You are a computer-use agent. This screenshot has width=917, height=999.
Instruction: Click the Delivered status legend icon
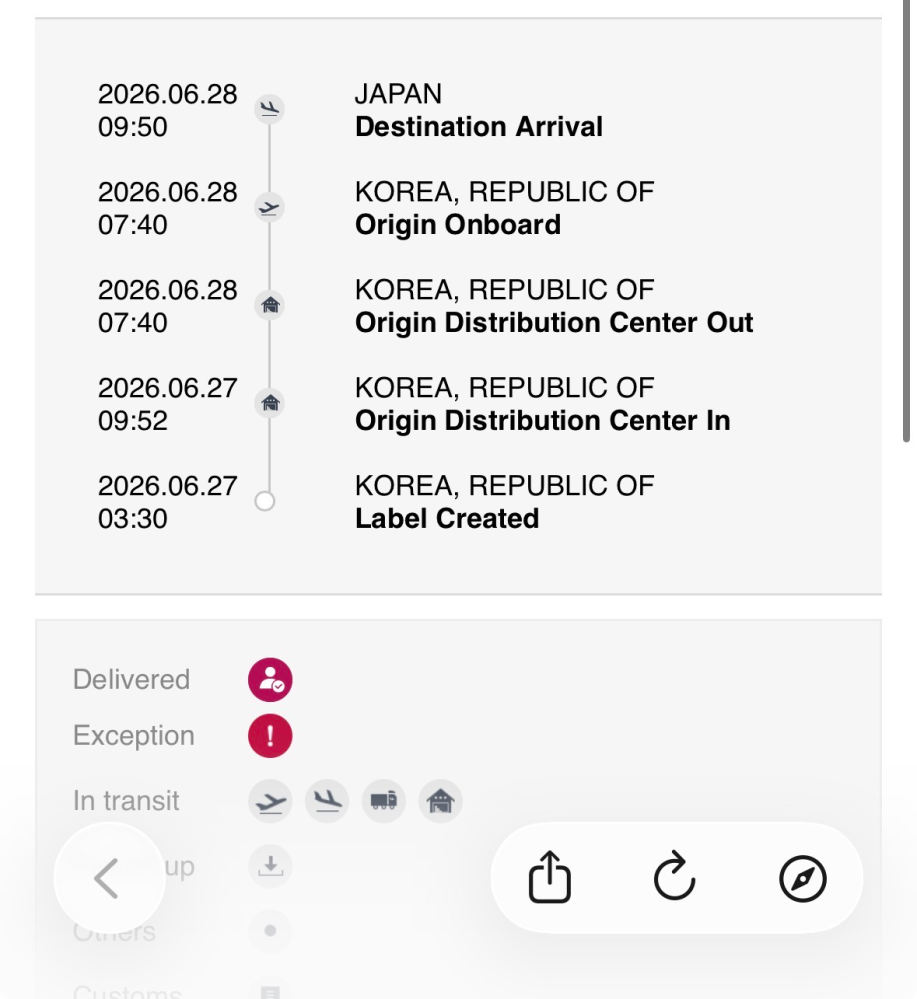tap(270, 680)
